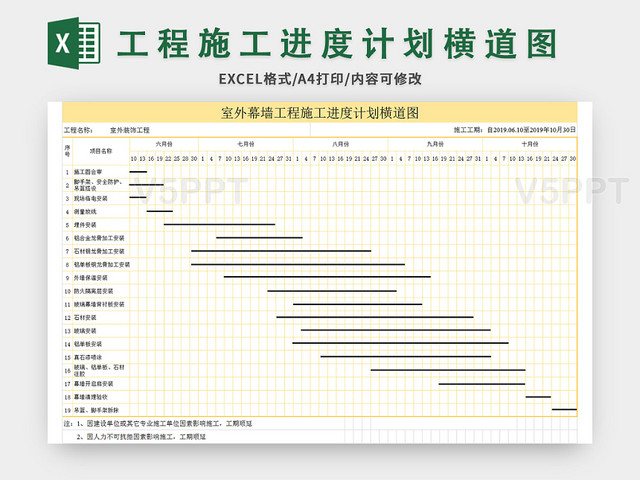Click the Gantt bar for row 12 石材安装
This screenshot has height=480, width=640.
coord(375,317)
